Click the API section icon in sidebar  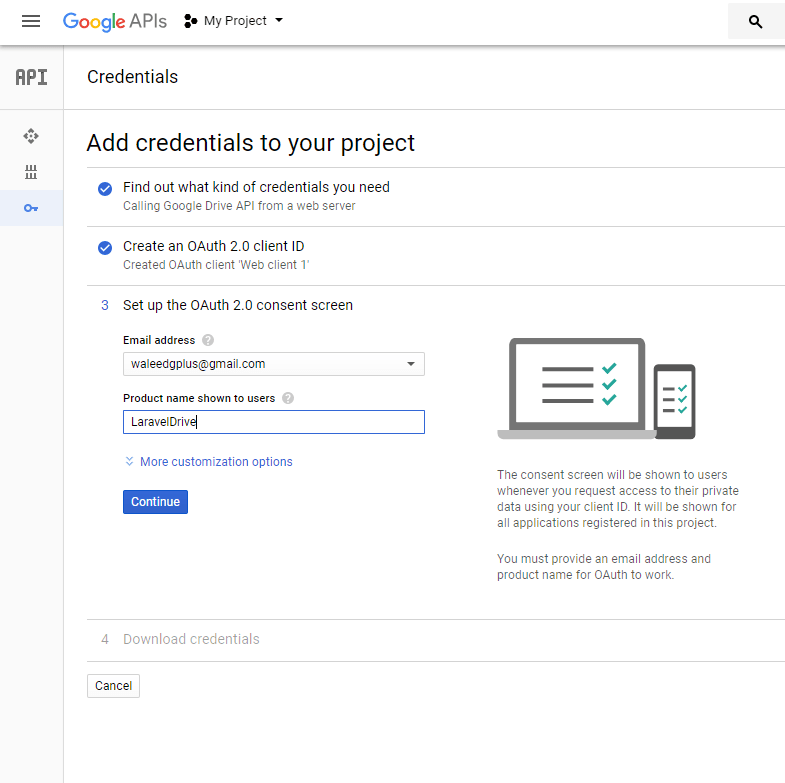point(32,77)
